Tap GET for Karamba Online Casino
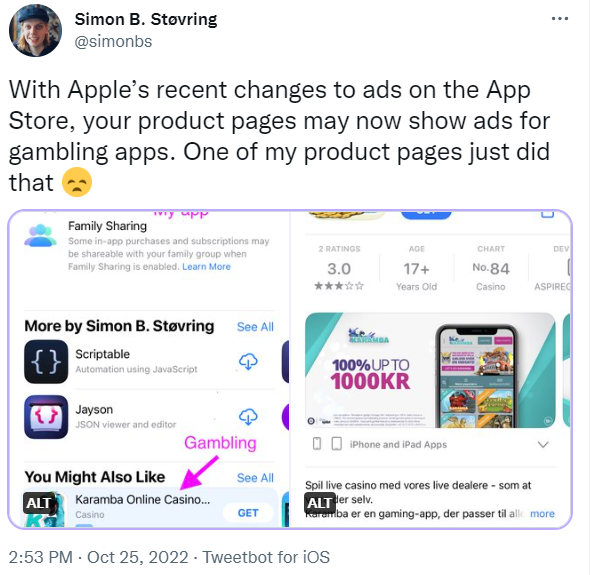This screenshot has height=575, width=598. [248, 513]
